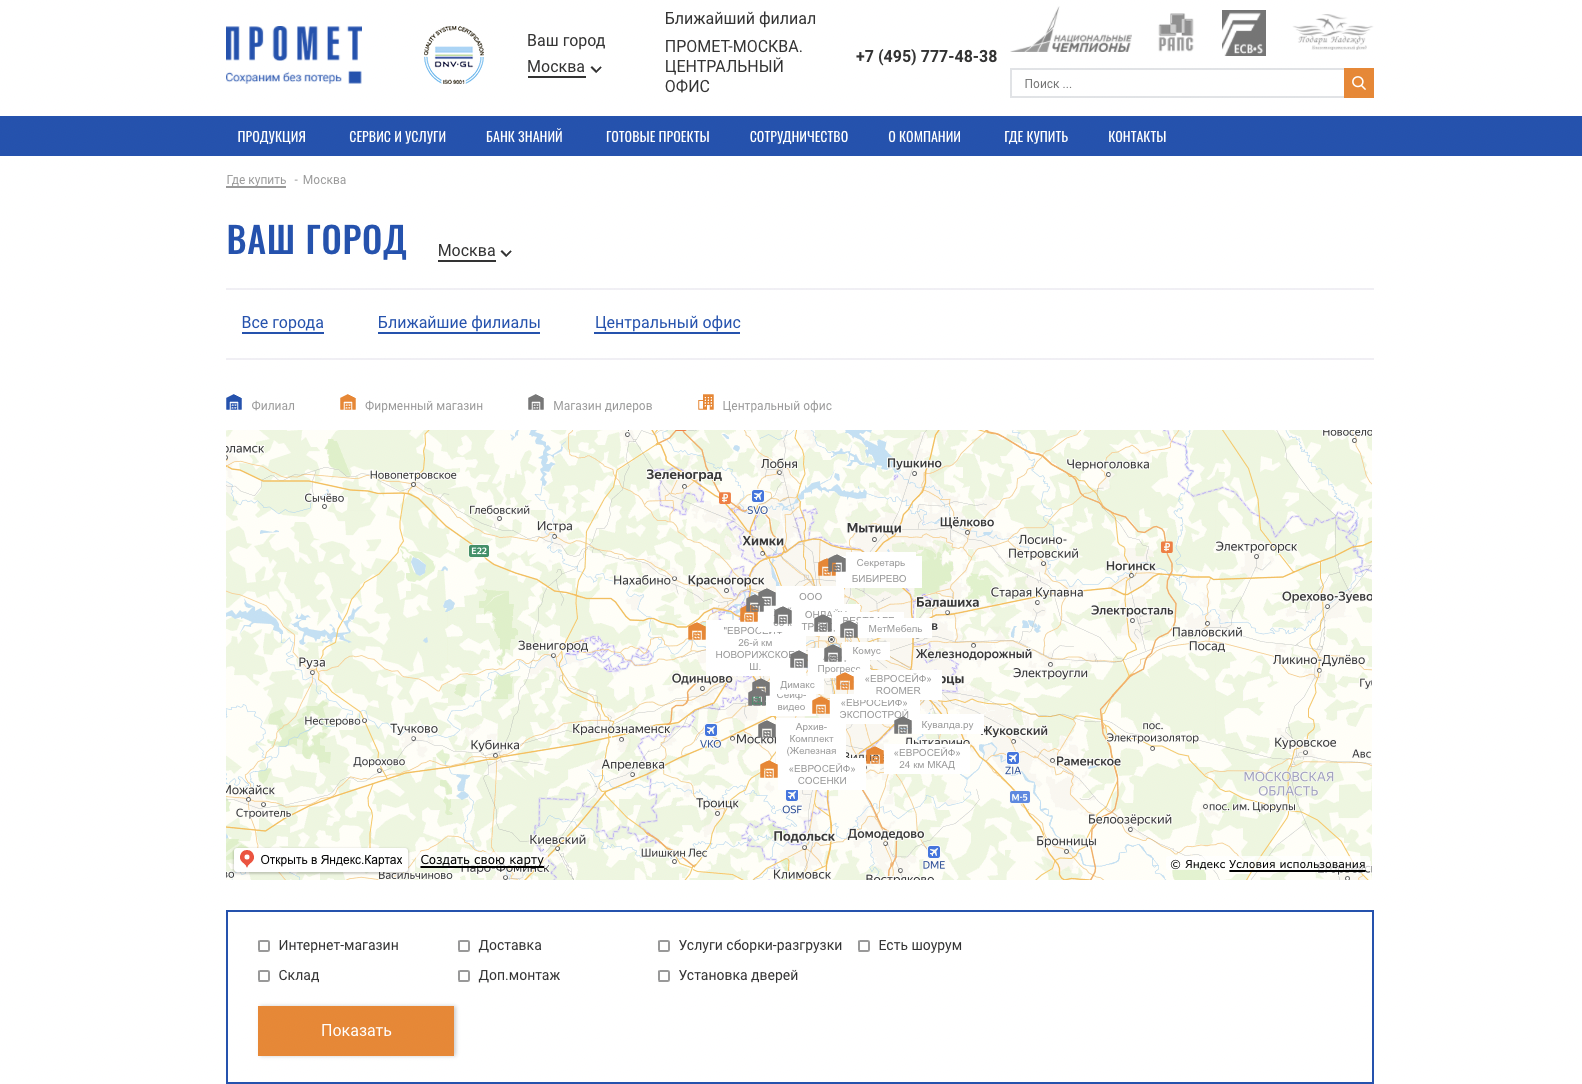Open the ПРОМЕТ logo home link
1582x1084 pixels.
[294, 55]
